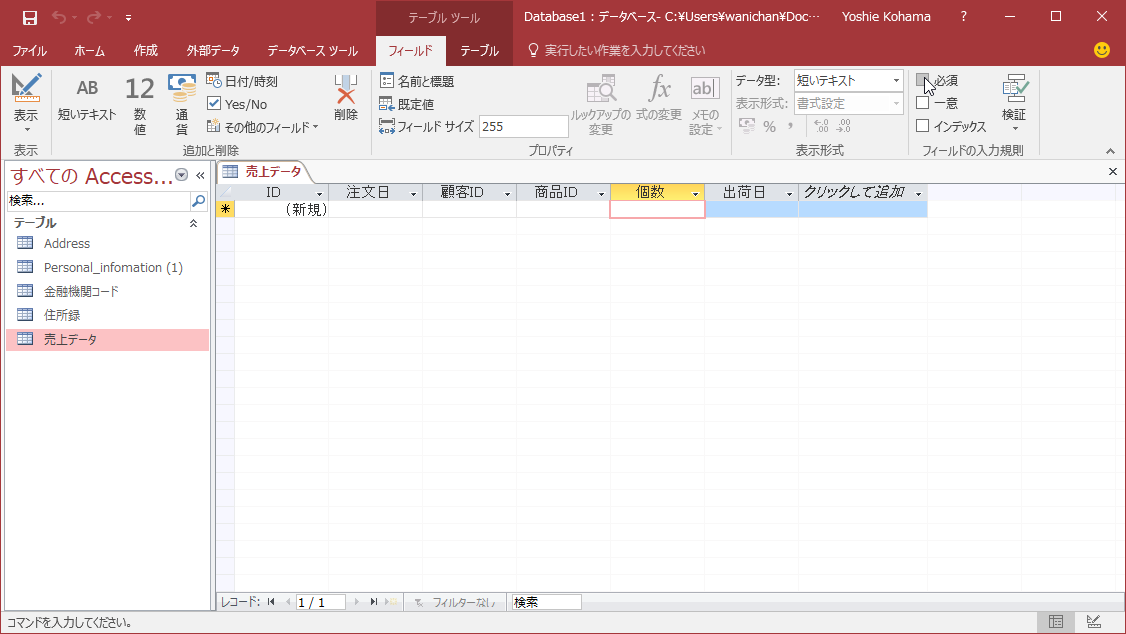Expand More Fields (その他のフィールド) dropdown
This screenshot has height=634, width=1126.
click(262, 127)
